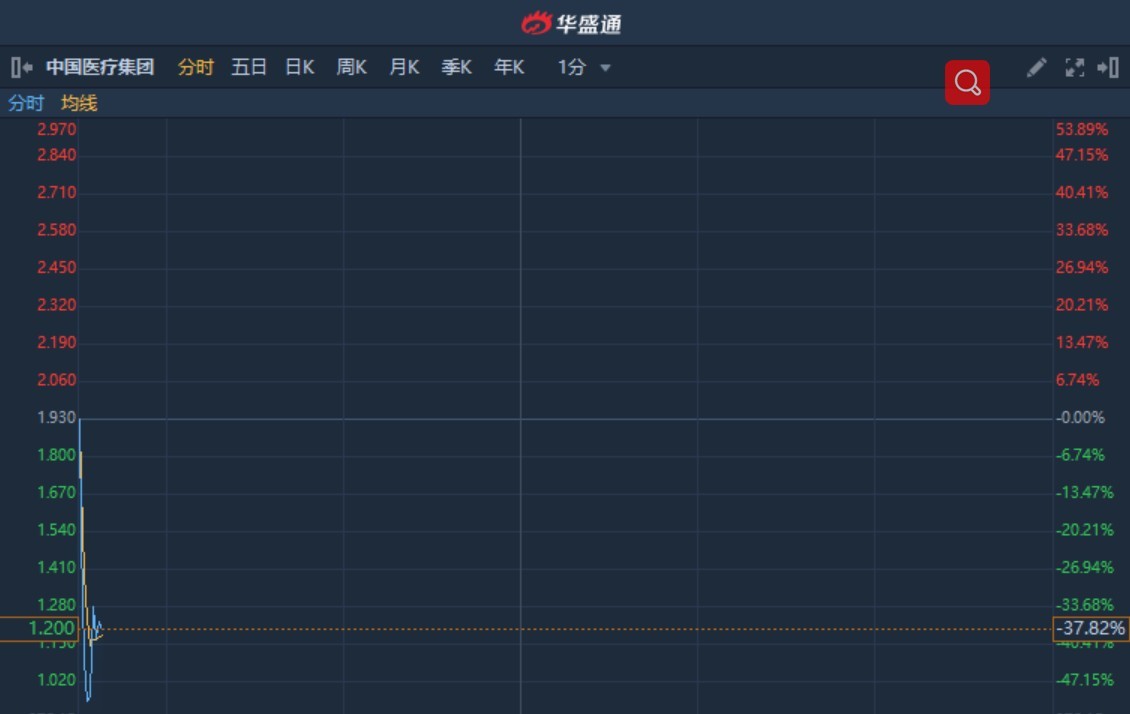Toggle the 均线 average line legend
This screenshot has width=1130, height=714.
point(79,103)
